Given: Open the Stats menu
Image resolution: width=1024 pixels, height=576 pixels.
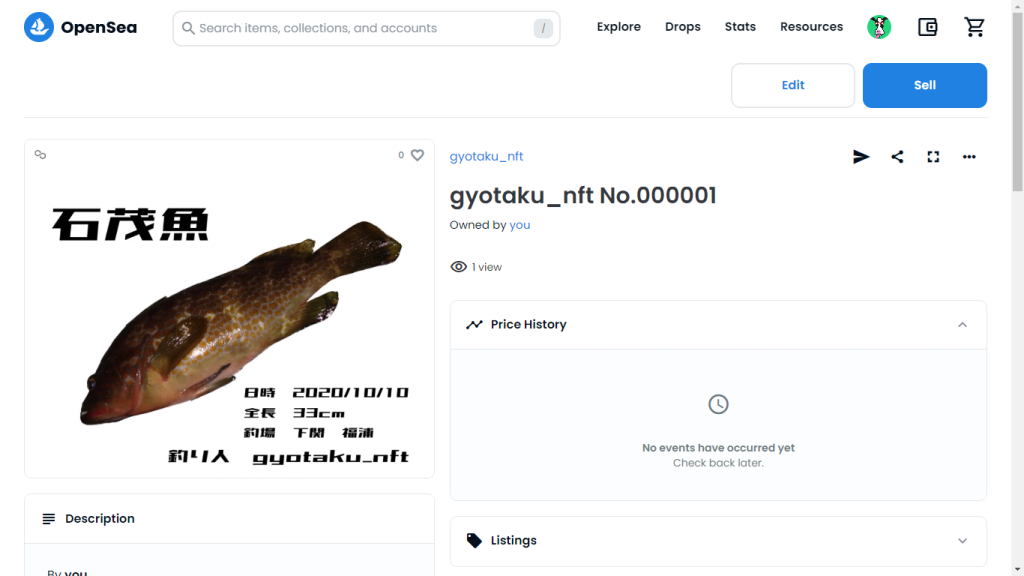Looking at the screenshot, I should (740, 27).
